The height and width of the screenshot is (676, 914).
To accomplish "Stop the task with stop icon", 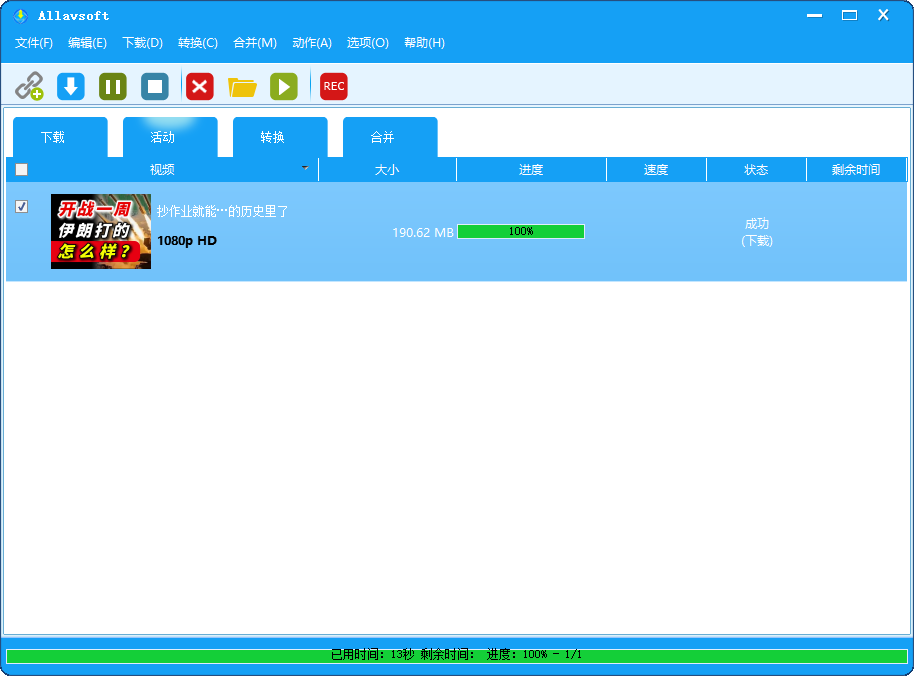I will [x=155, y=86].
